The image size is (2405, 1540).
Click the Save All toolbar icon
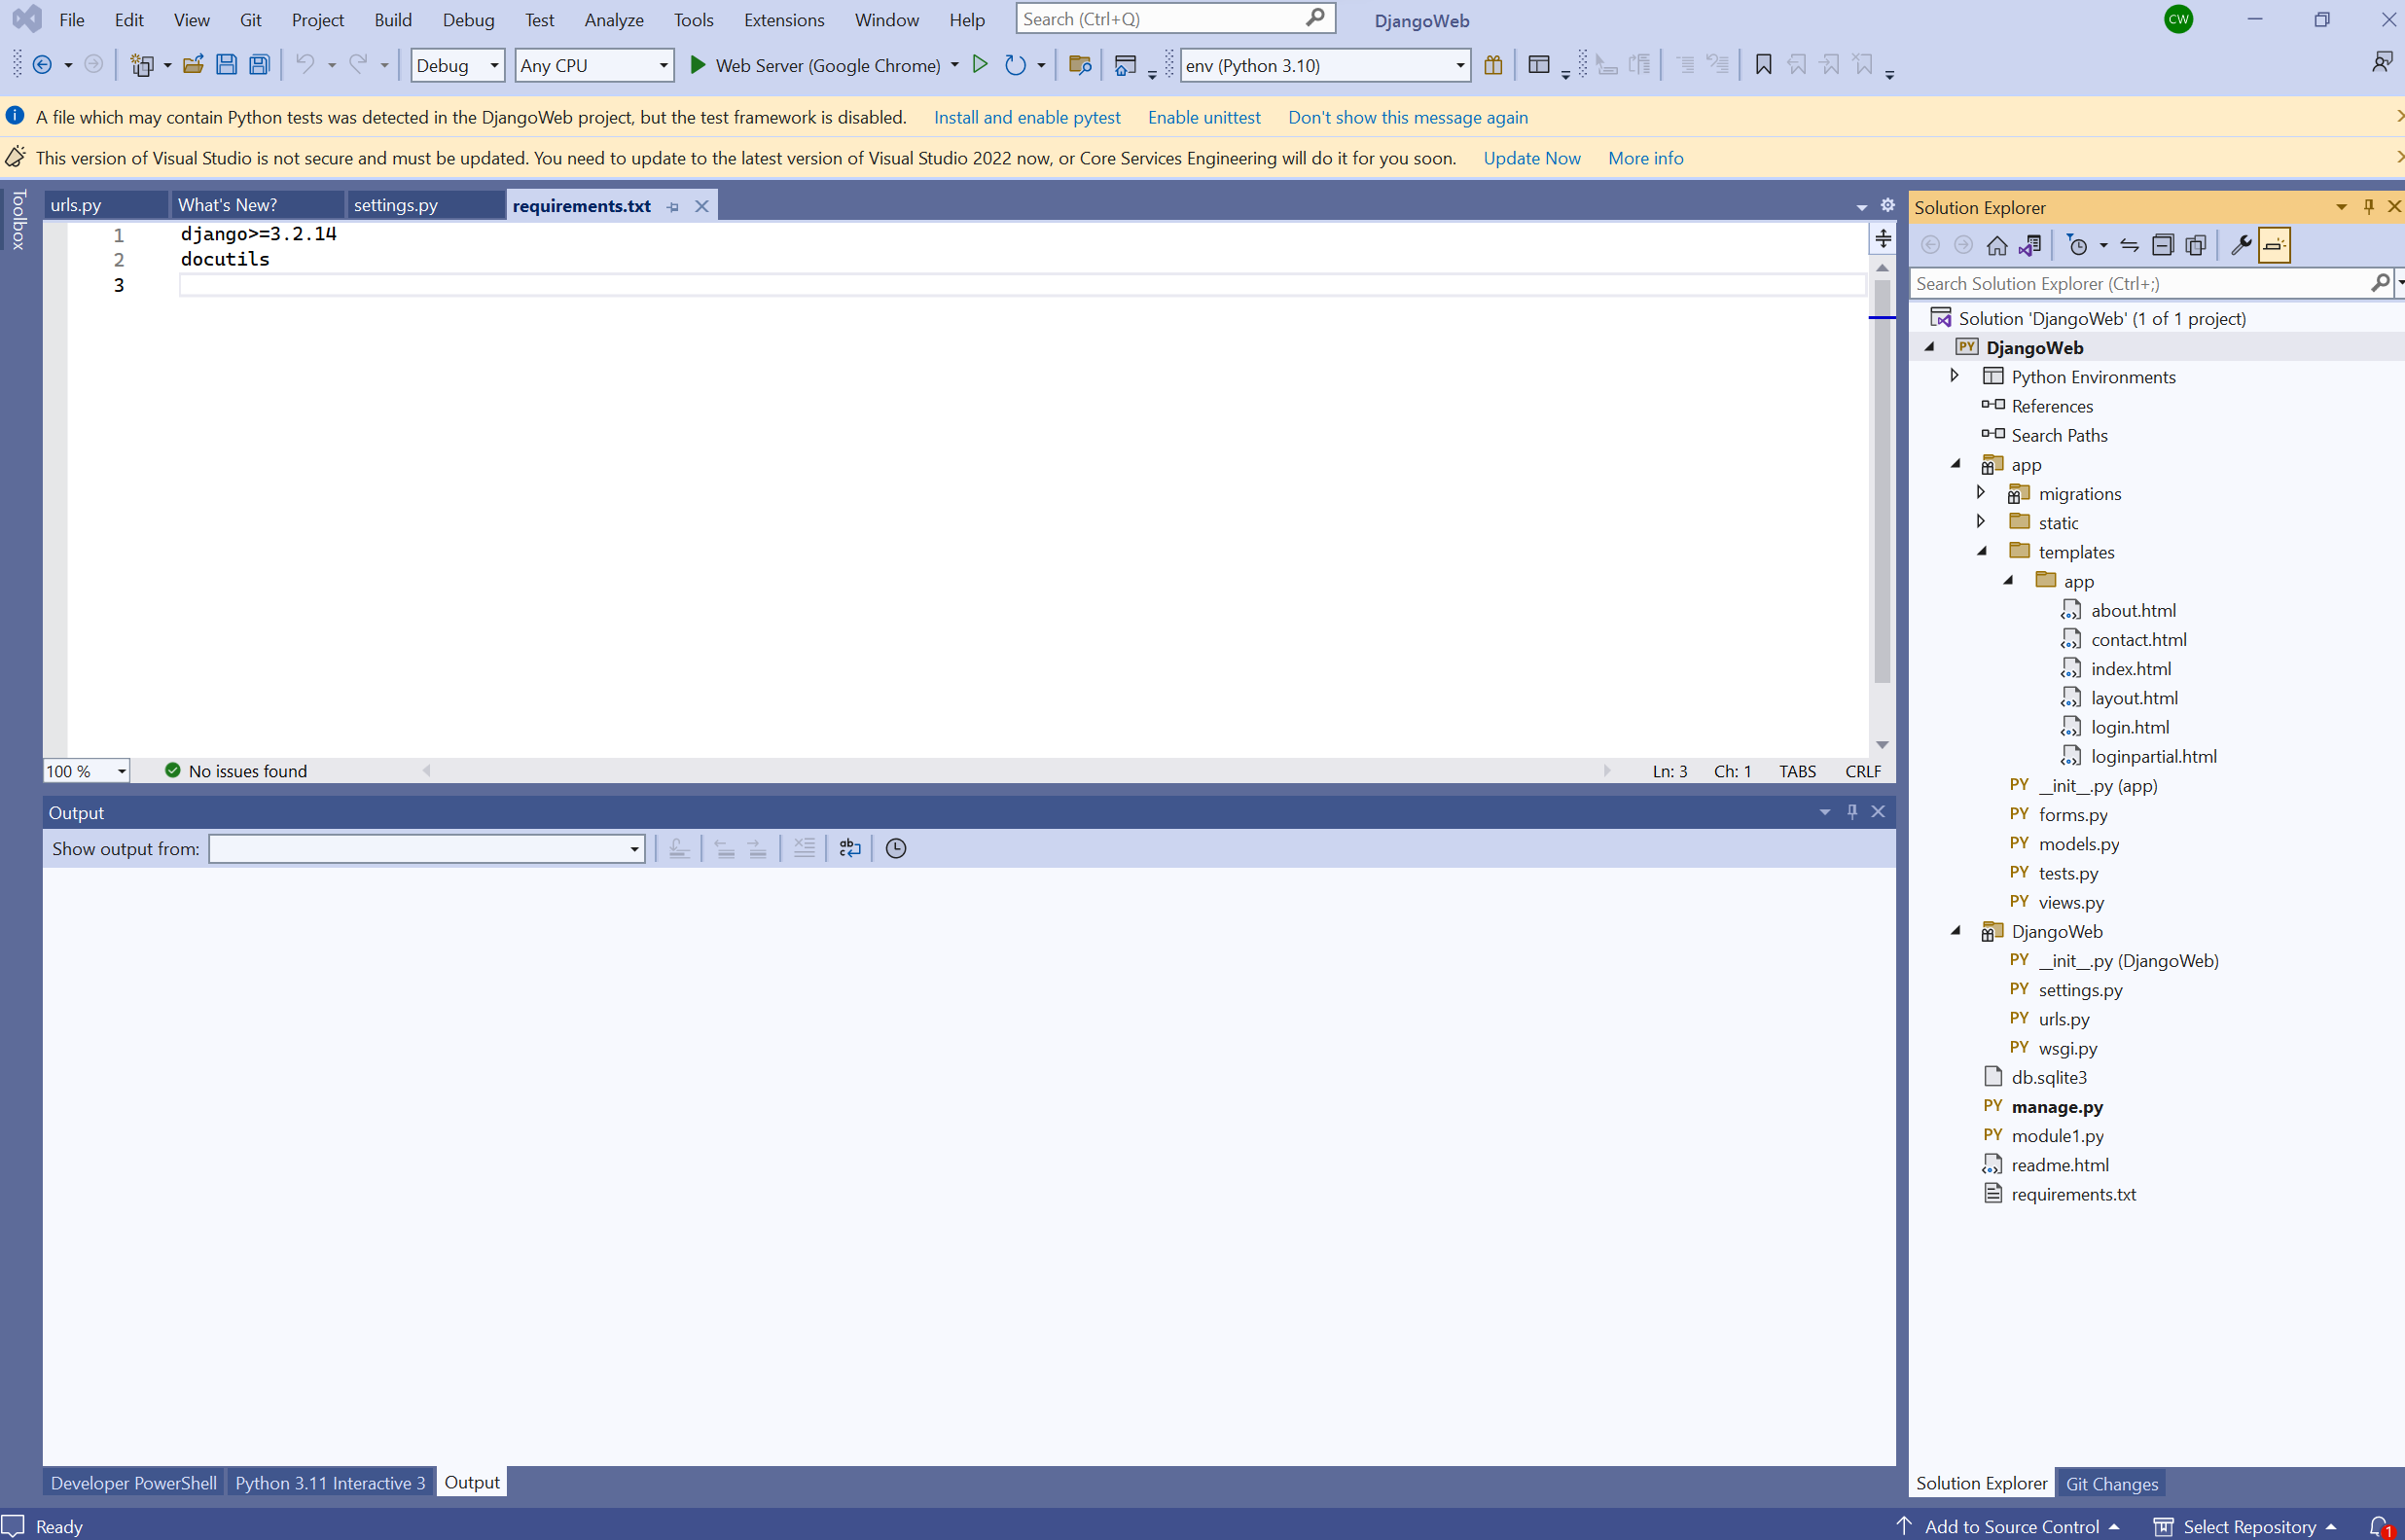pos(259,64)
